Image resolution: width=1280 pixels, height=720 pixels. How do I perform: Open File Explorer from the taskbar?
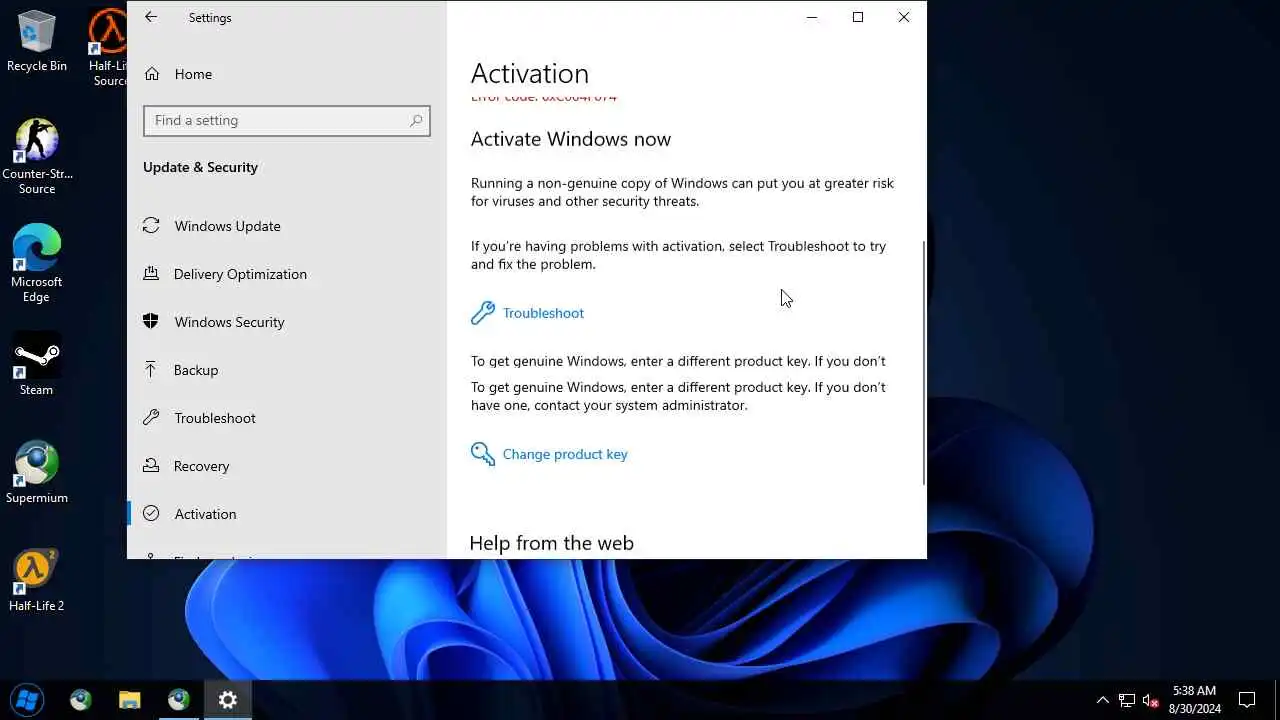(x=130, y=699)
